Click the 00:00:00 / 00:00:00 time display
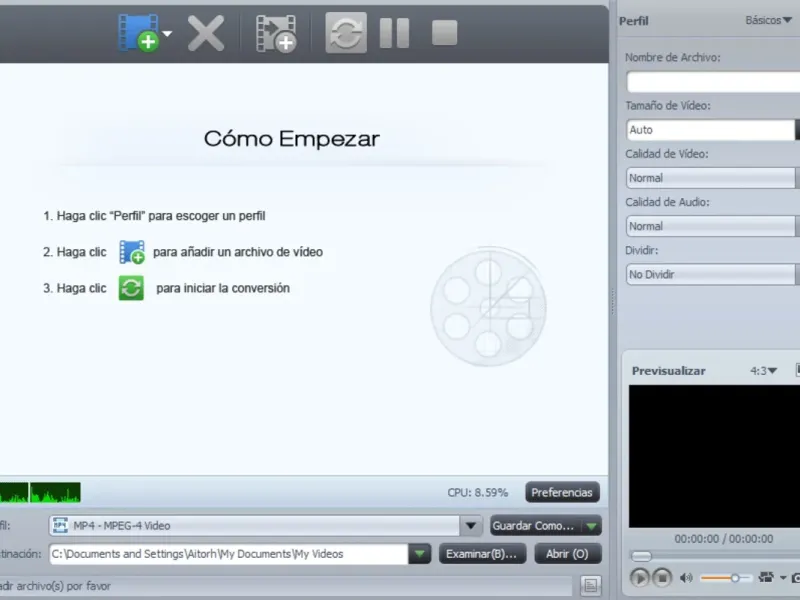Image resolution: width=800 pixels, height=600 pixels. click(723, 539)
